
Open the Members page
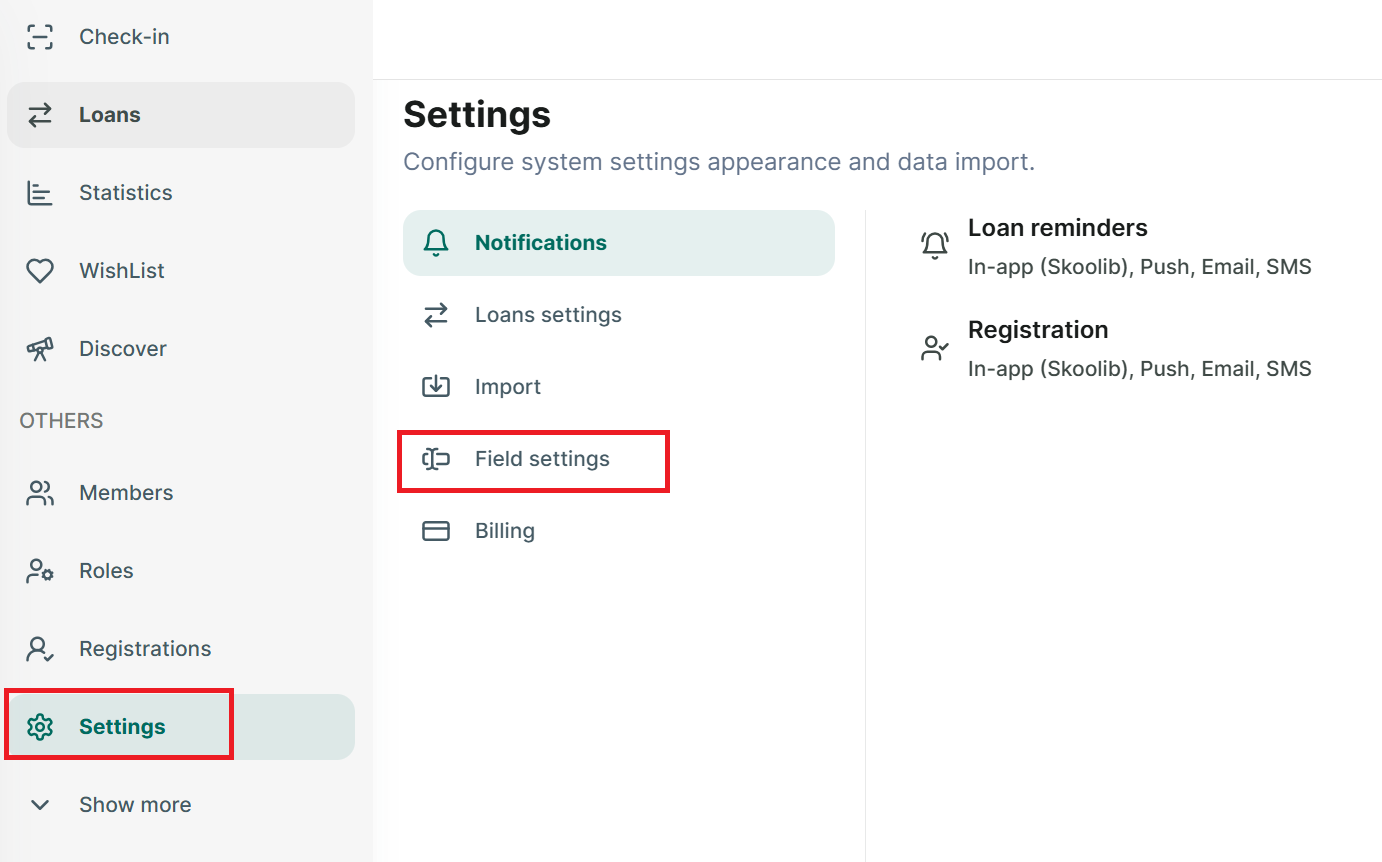coord(181,493)
